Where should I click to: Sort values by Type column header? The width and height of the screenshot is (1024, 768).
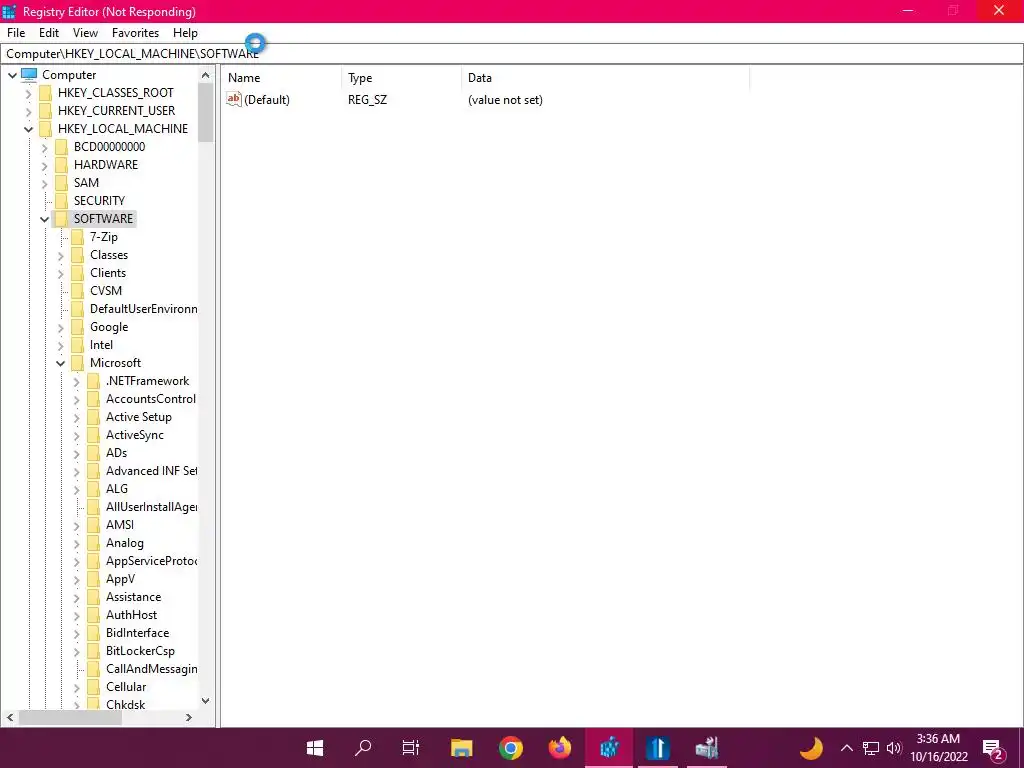click(401, 78)
